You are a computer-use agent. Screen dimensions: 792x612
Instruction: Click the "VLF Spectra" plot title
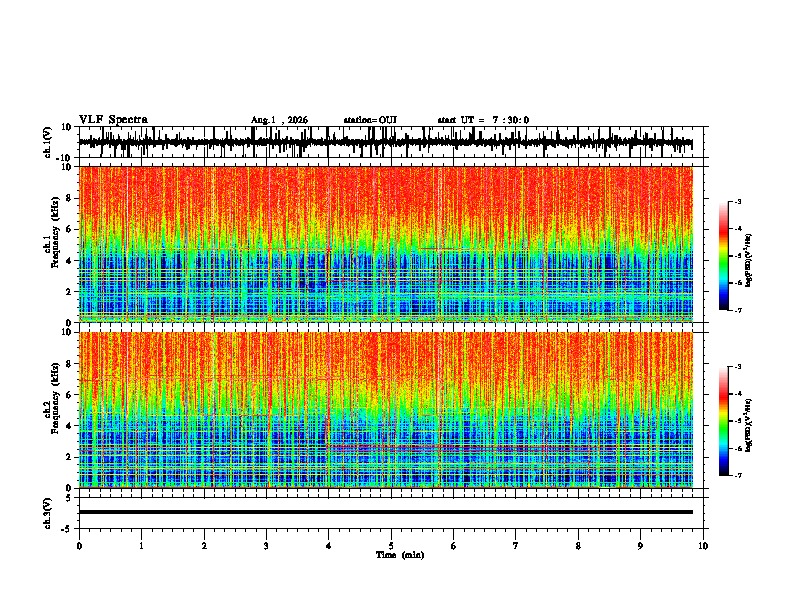[113, 120]
